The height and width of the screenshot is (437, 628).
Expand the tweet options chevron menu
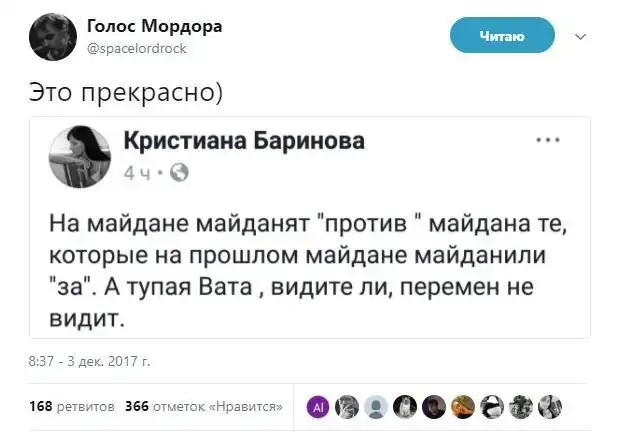(581, 37)
